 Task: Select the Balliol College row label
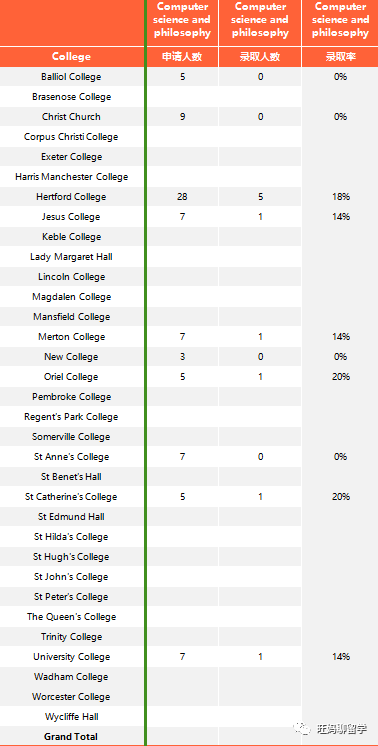pos(71,77)
